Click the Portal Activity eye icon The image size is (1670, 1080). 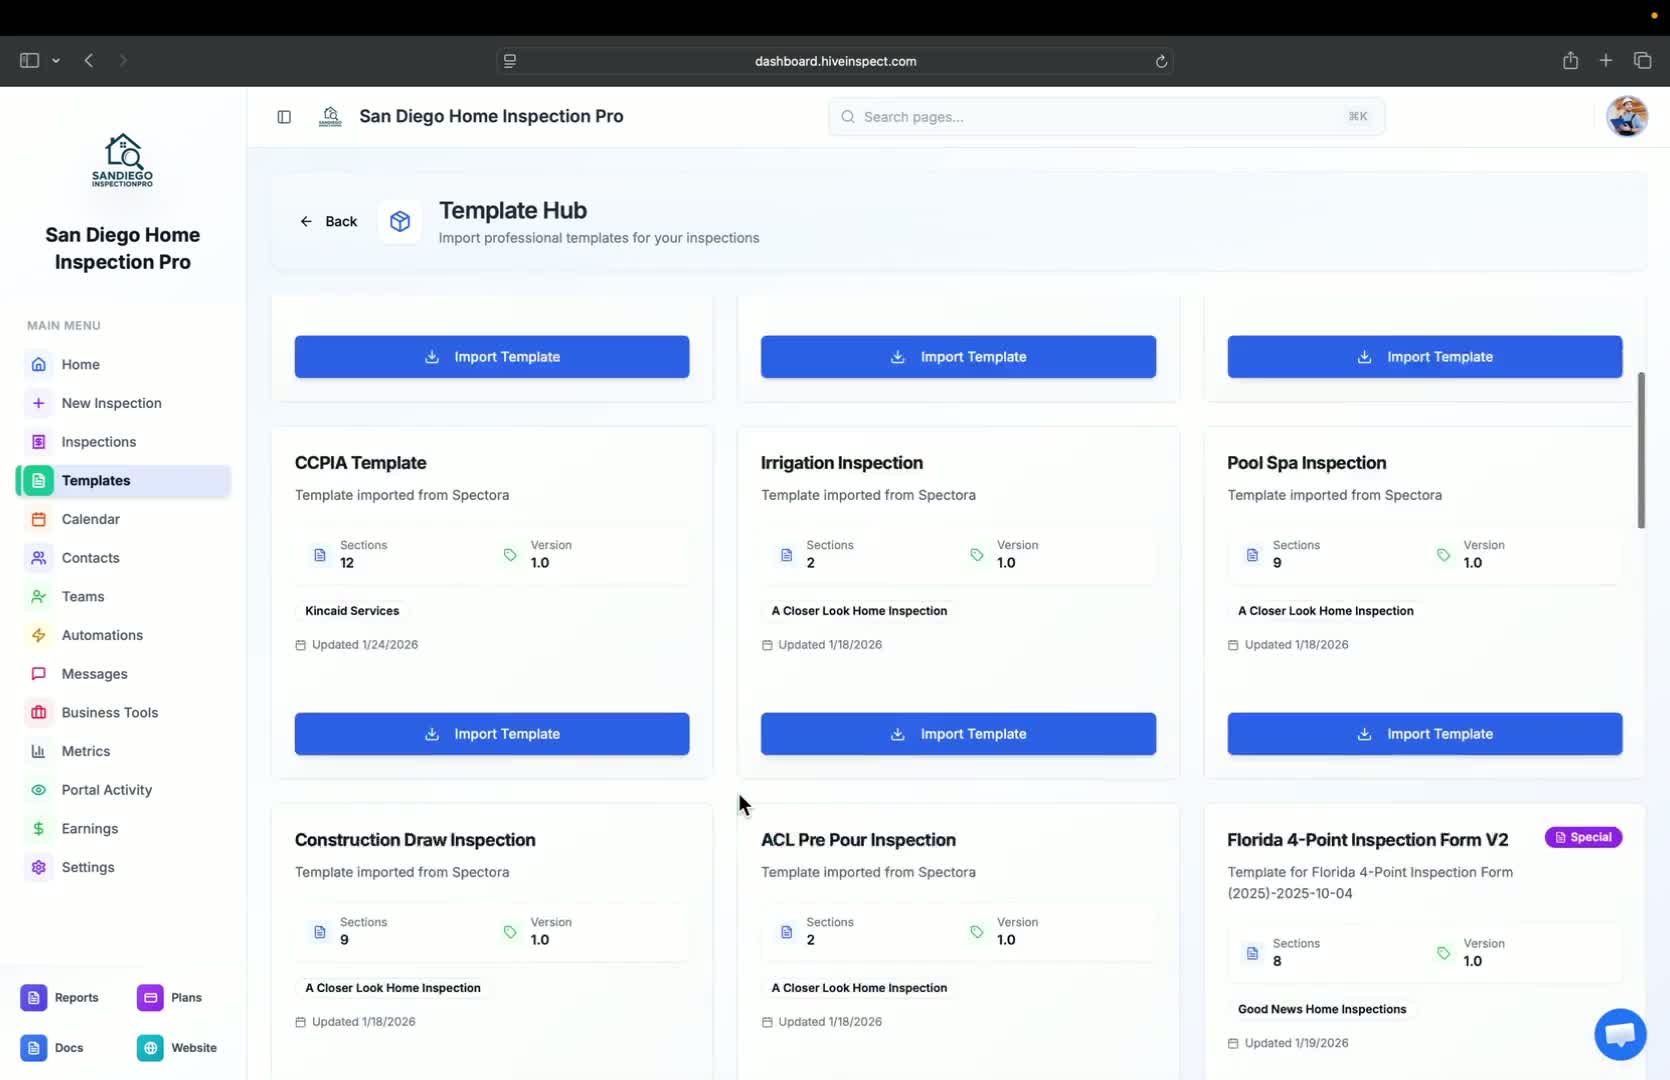click(x=38, y=790)
